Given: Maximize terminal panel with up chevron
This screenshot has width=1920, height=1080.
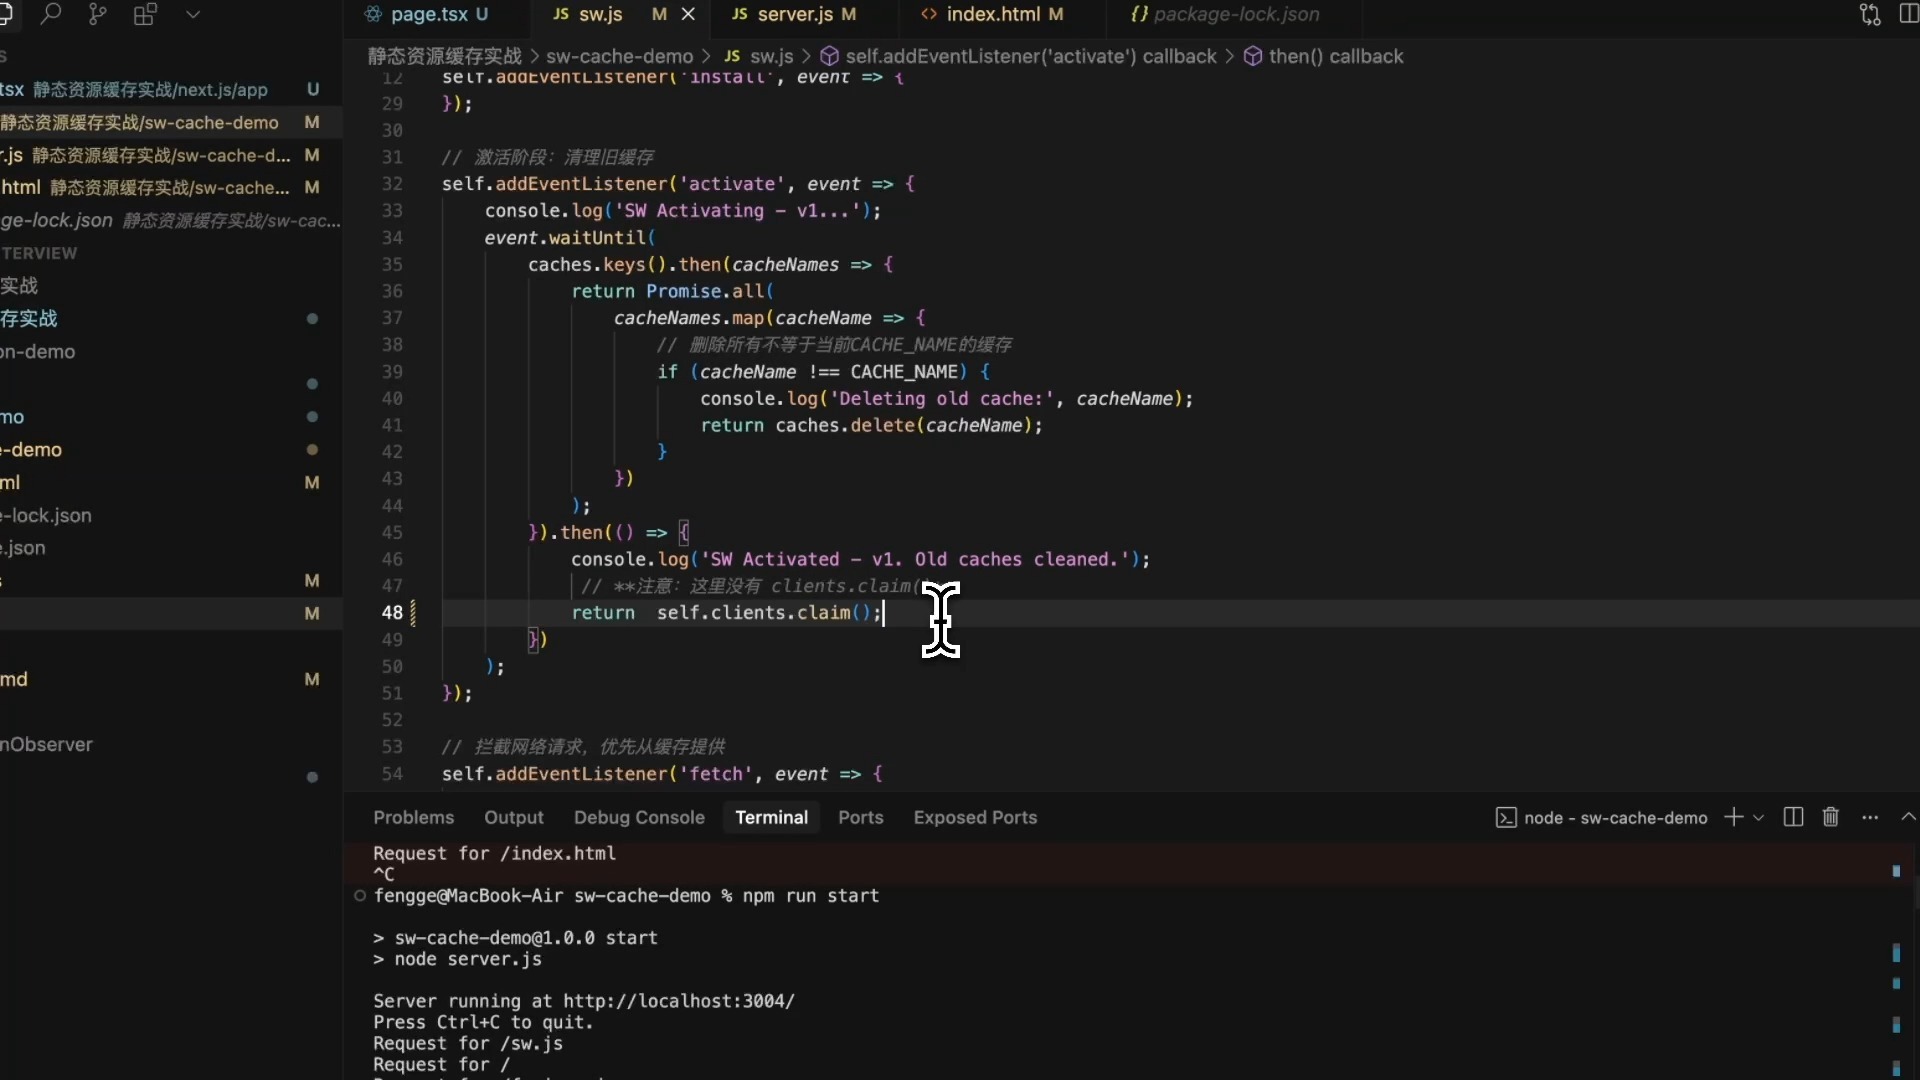Looking at the screenshot, I should coord(1908,817).
